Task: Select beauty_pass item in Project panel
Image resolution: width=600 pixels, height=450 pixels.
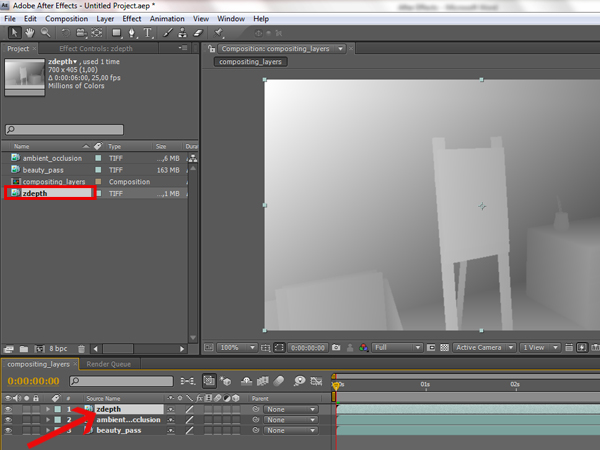Action: (x=43, y=170)
